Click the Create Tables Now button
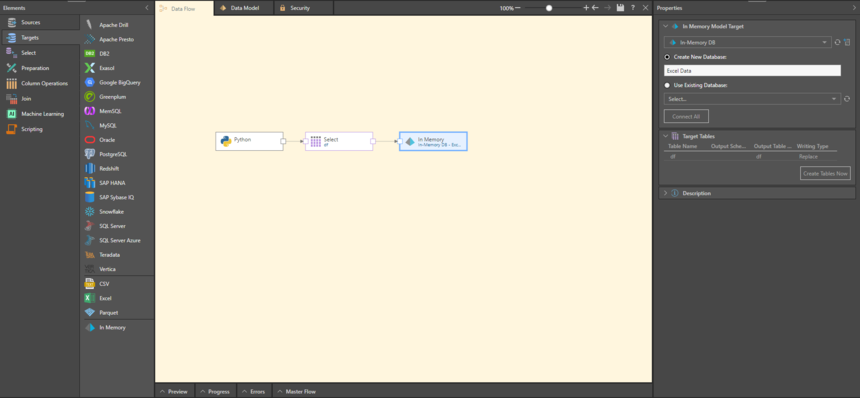Screen dimensions: 860x398 click(825, 173)
